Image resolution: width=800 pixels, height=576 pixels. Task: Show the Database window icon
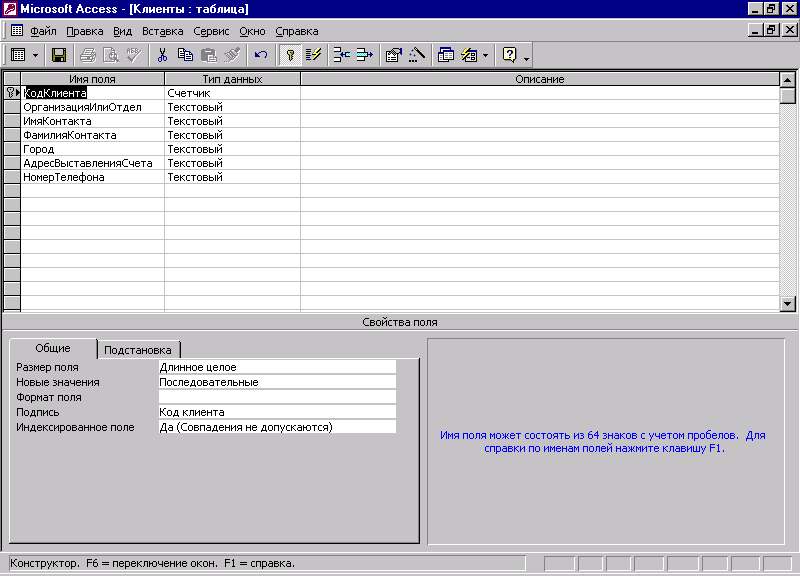(x=445, y=55)
